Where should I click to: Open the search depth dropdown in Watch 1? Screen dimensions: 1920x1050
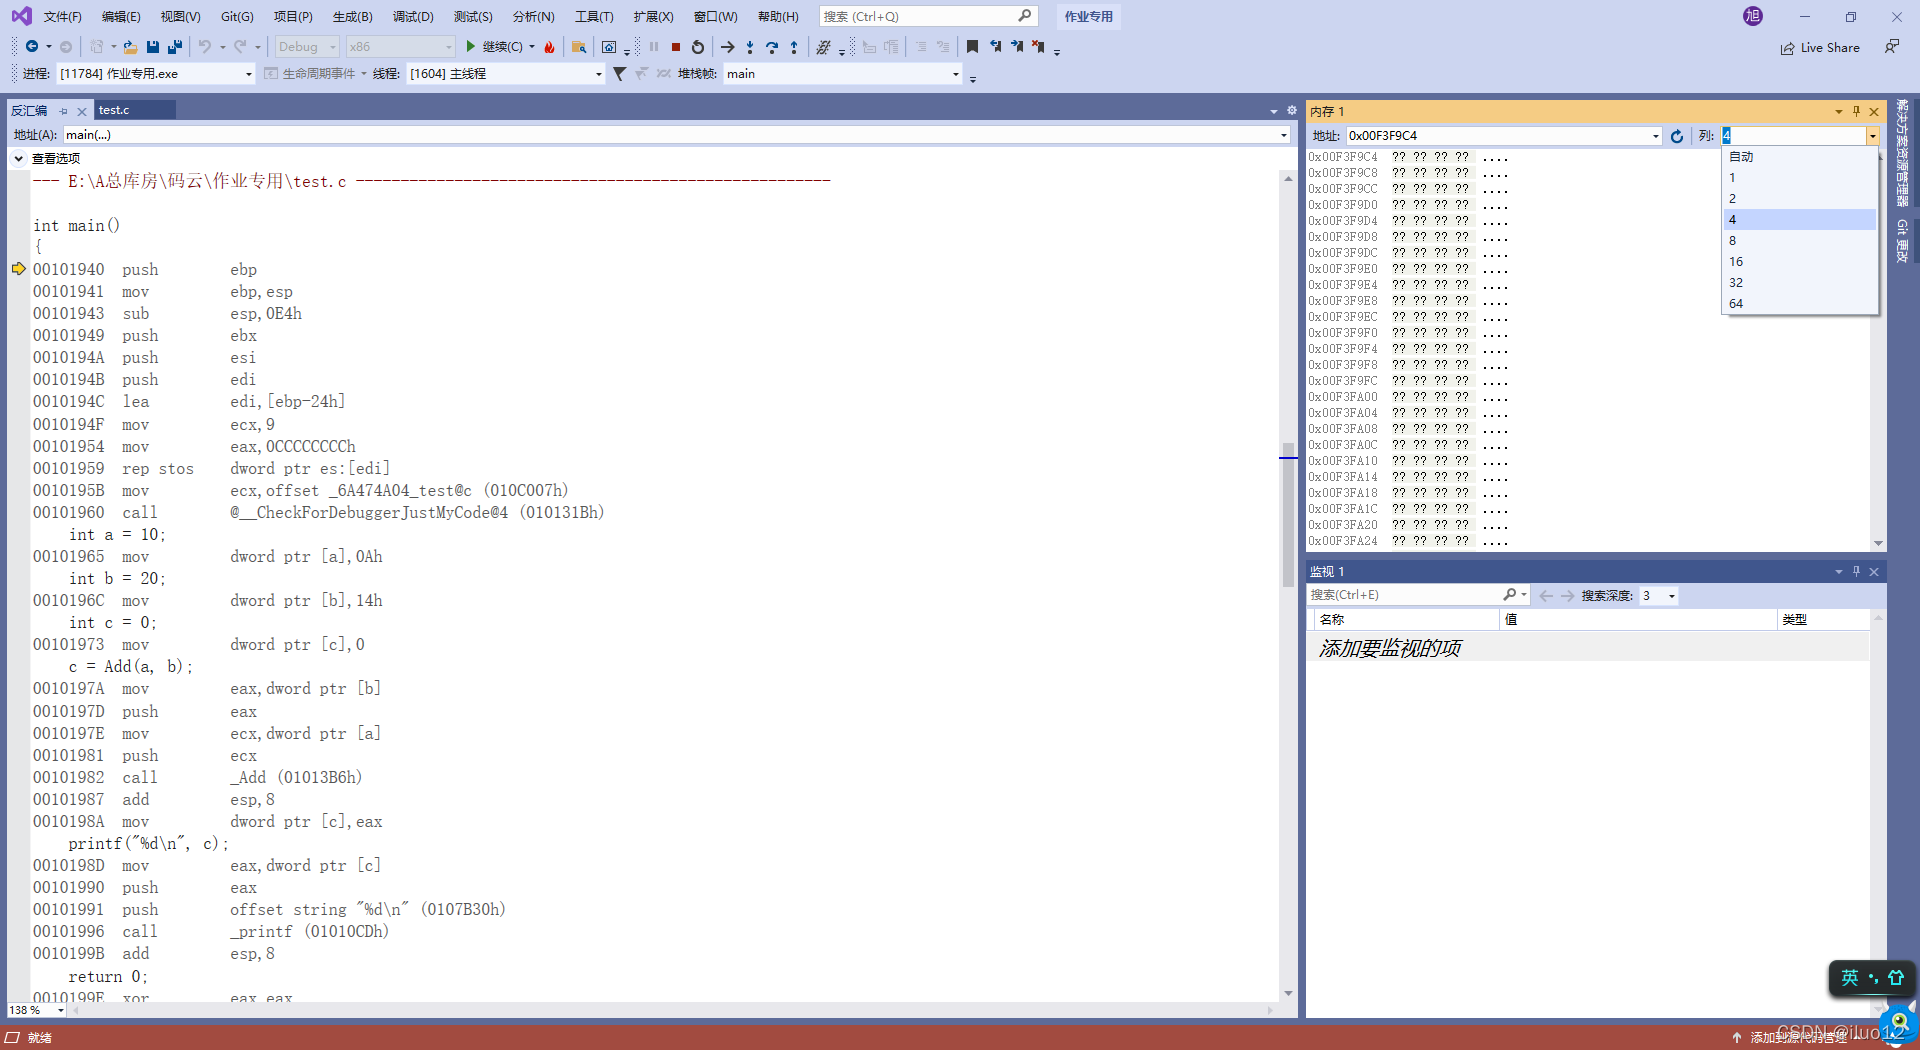(x=1671, y=596)
